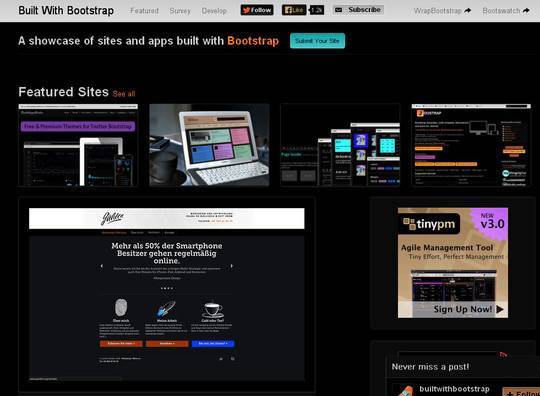Click the tinypm logo in the ad
The image size is (540, 396).
coord(430,224)
